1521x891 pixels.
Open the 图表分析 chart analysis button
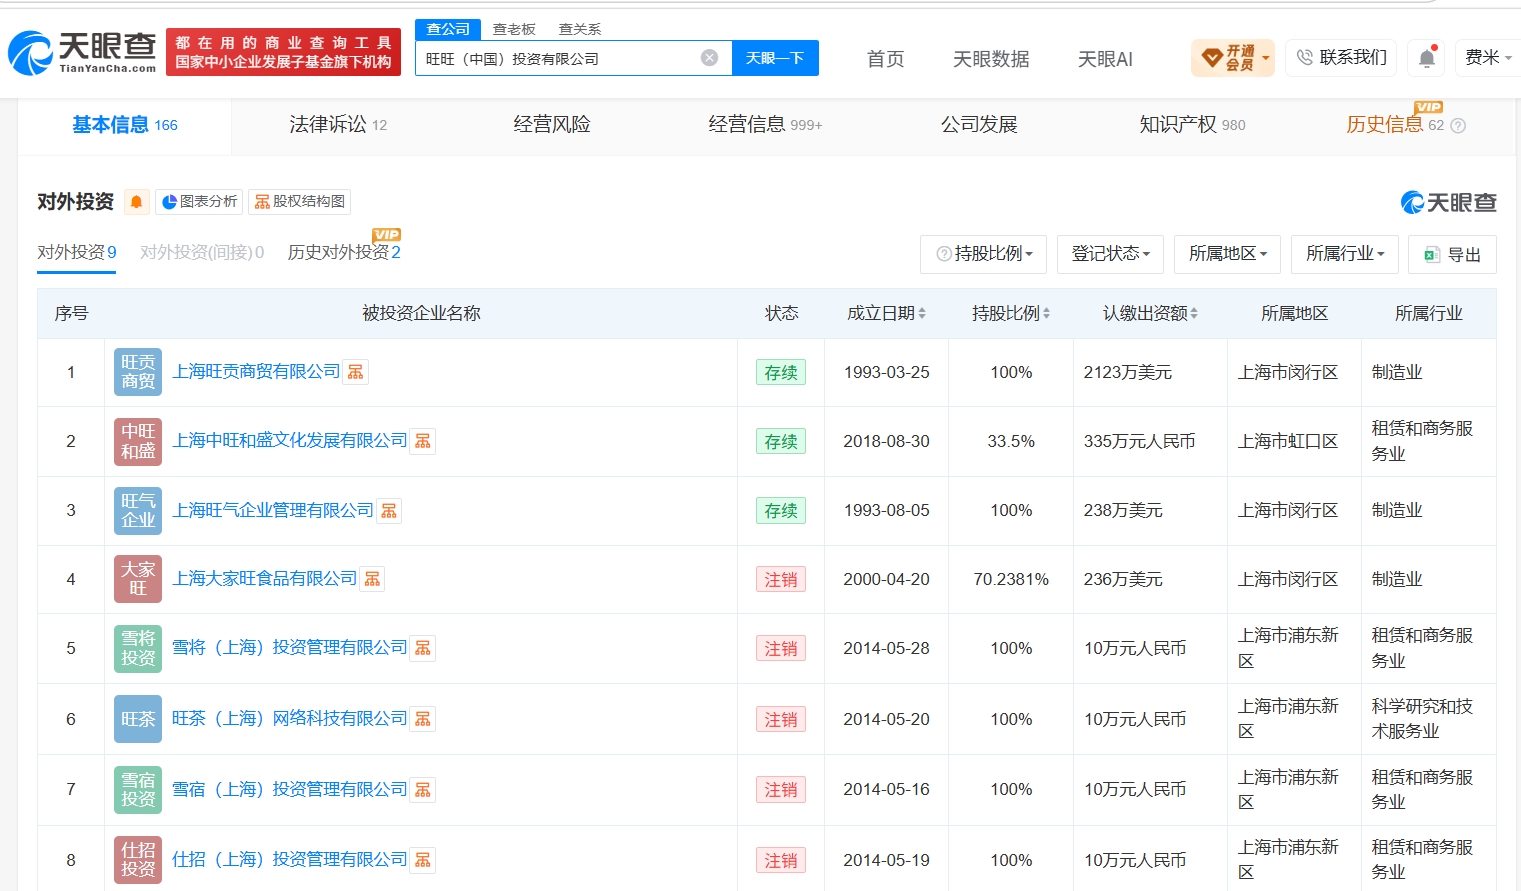[199, 202]
